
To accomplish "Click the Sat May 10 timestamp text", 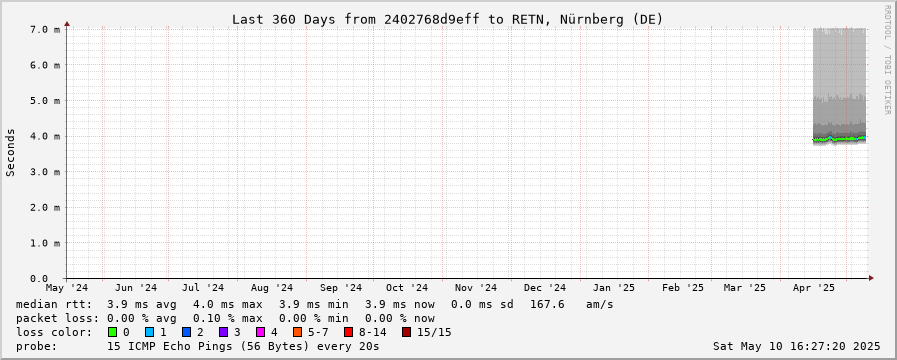I will click(796, 346).
